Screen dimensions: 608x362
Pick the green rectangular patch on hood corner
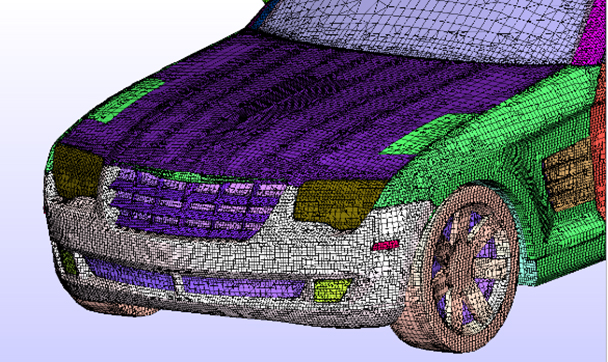point(128,100)
